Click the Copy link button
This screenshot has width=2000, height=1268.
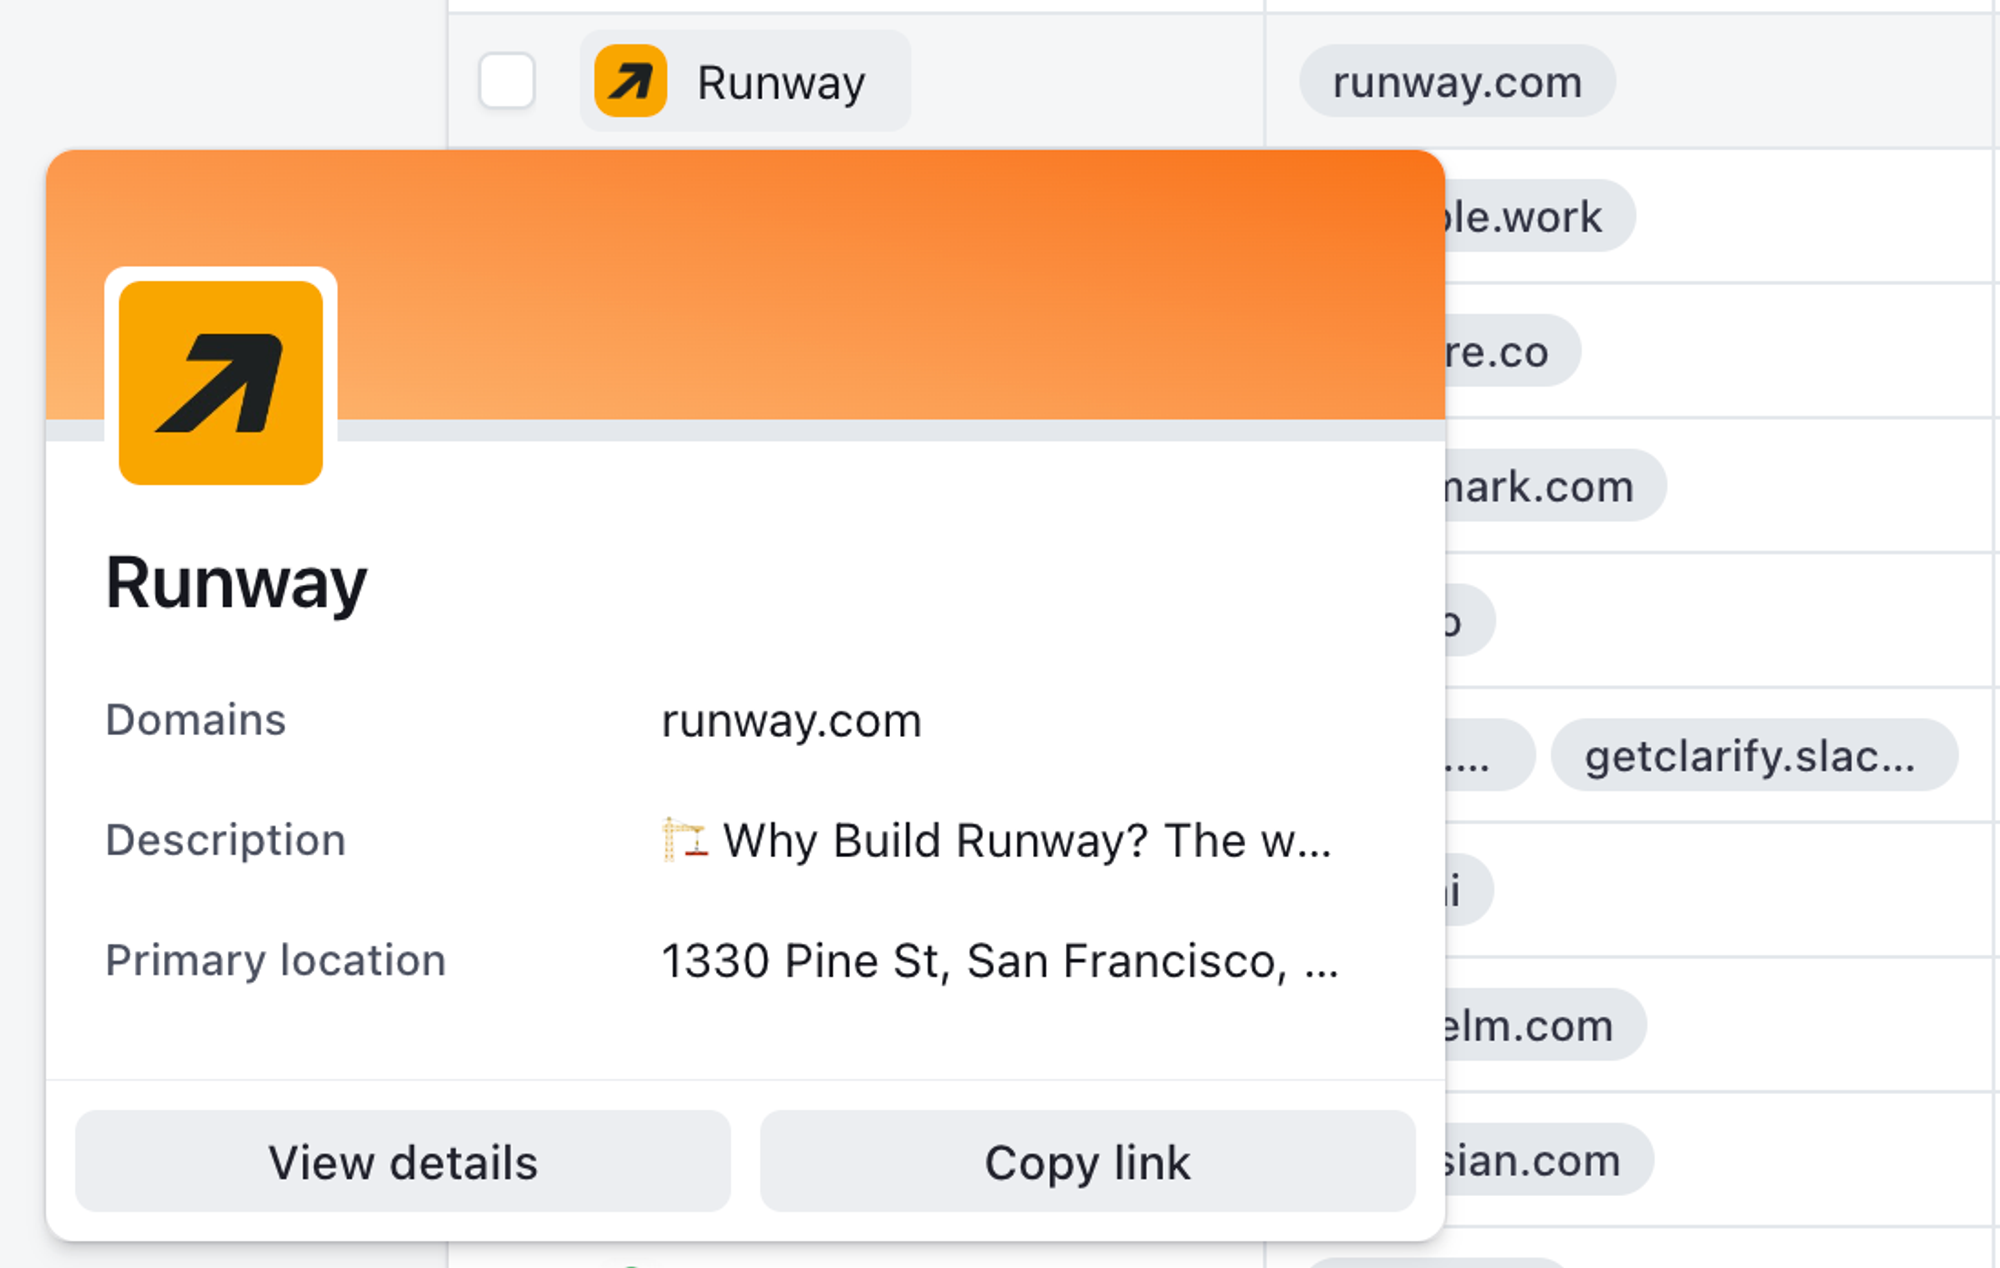coord(1087,1162)
